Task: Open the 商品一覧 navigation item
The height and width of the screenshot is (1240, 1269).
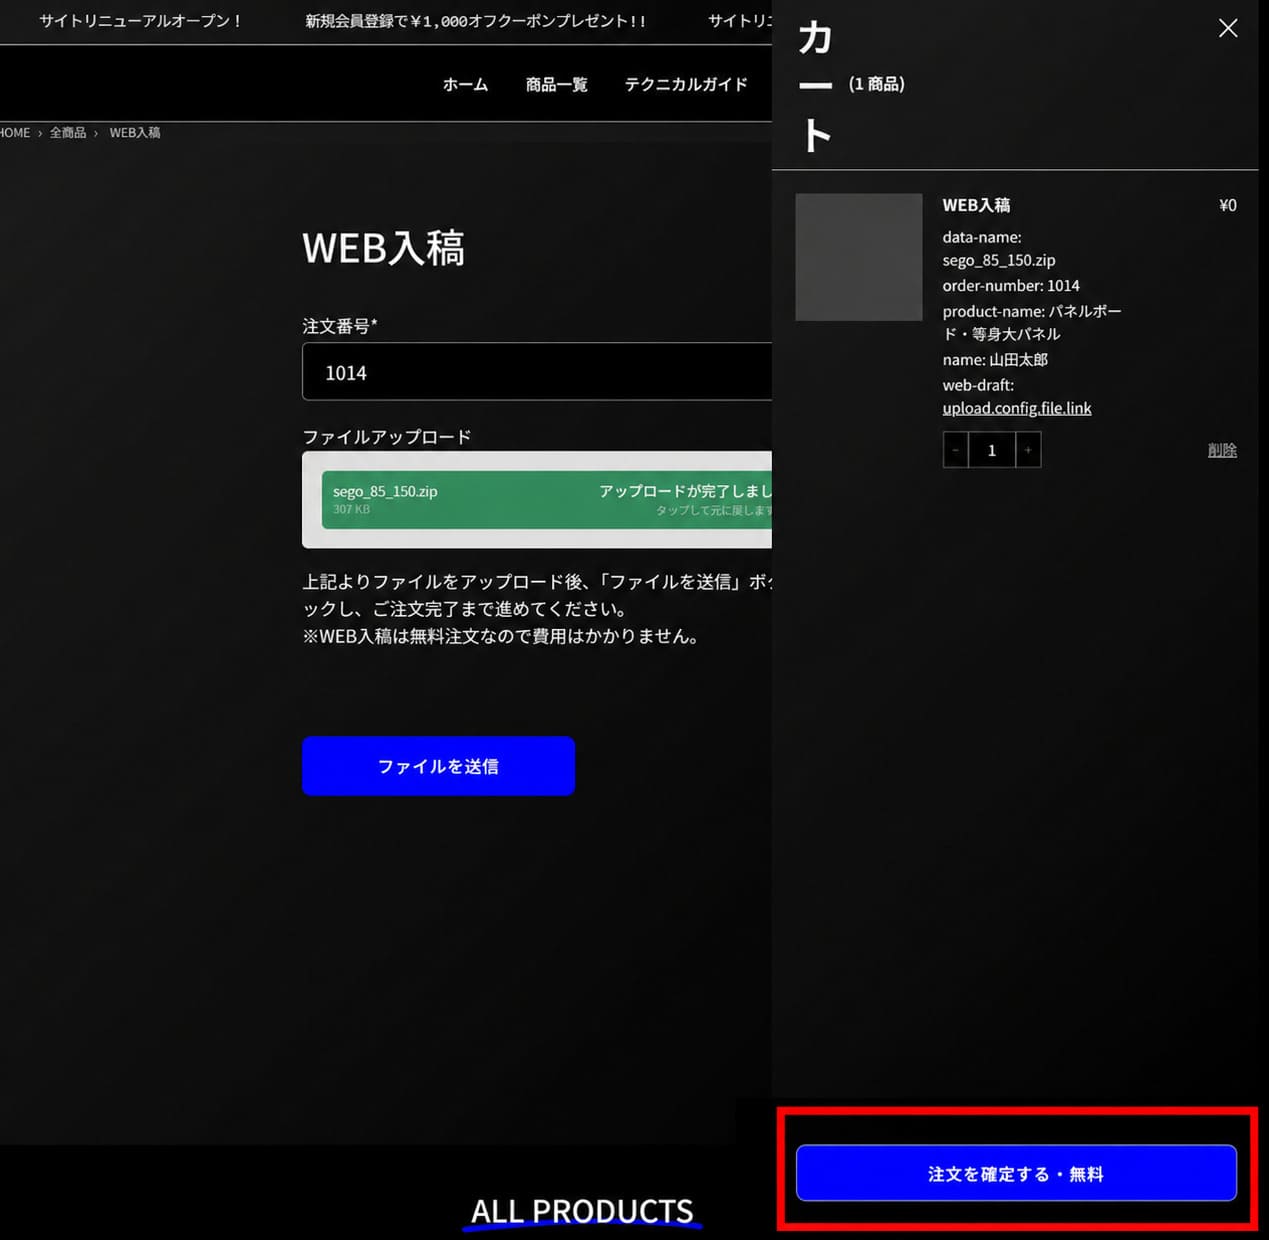Action: (x=557, y=84)
